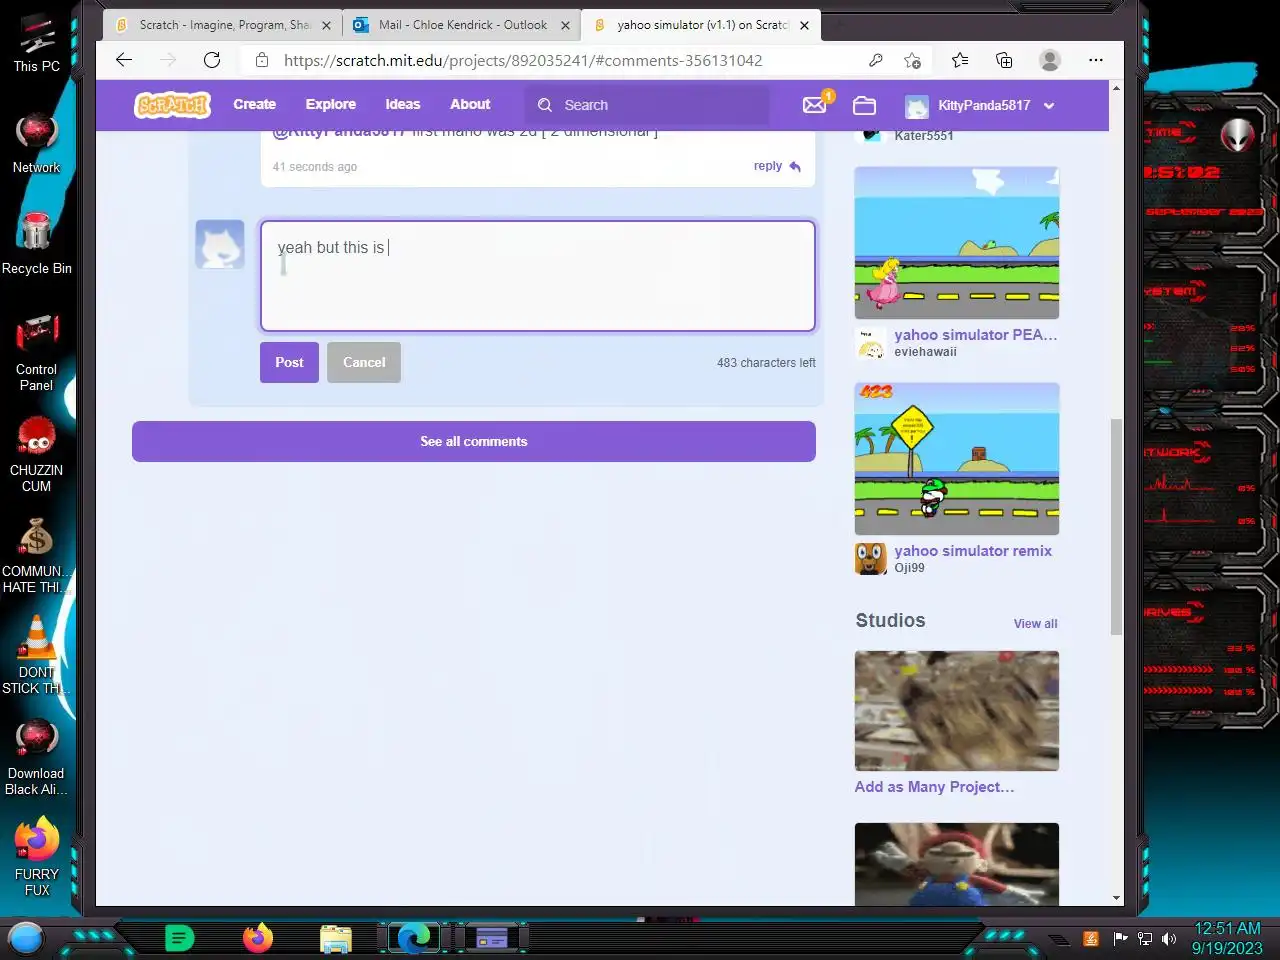Expand the KittyPanda5817 account dropdown
The height and width of the screenshot is (960, 1280).
point(980,105)
